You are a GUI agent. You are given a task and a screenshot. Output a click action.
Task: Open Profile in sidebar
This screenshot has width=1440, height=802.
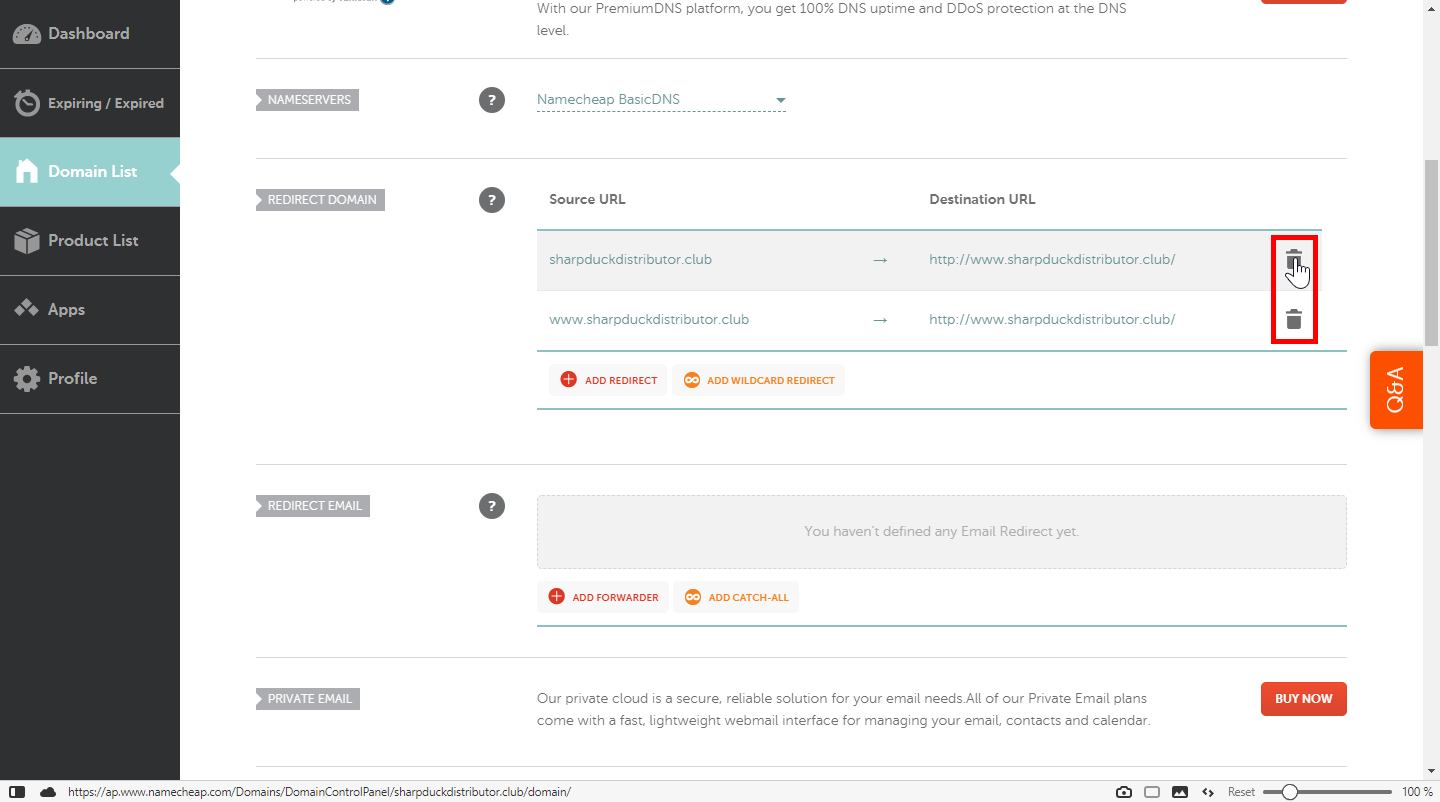pos(90,379)
